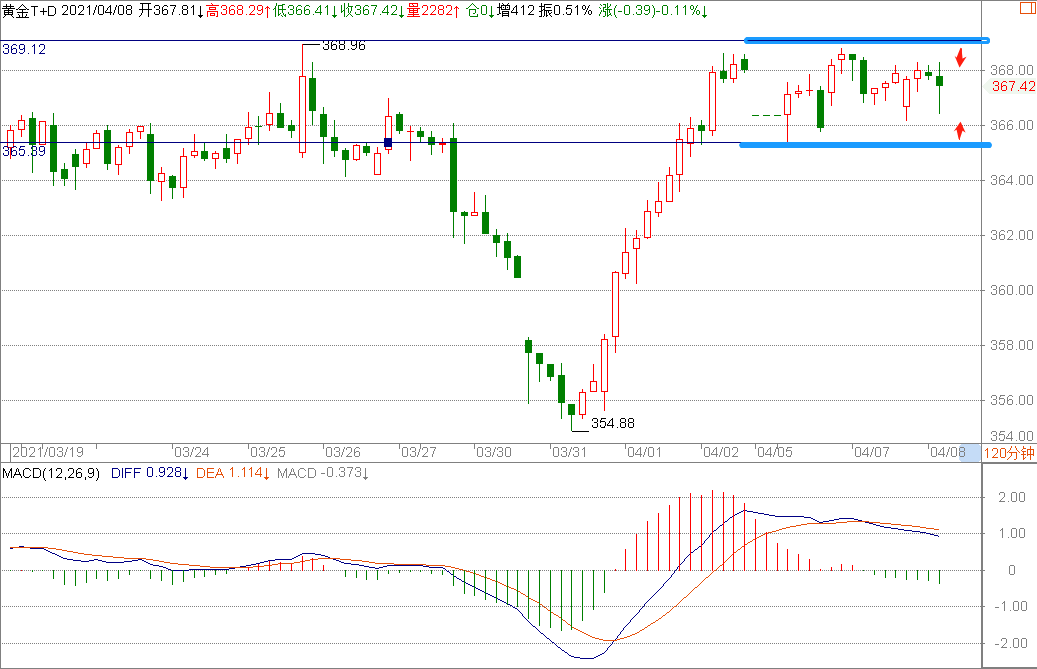Click the 03/27 date on the time axis

click(419, 452)
